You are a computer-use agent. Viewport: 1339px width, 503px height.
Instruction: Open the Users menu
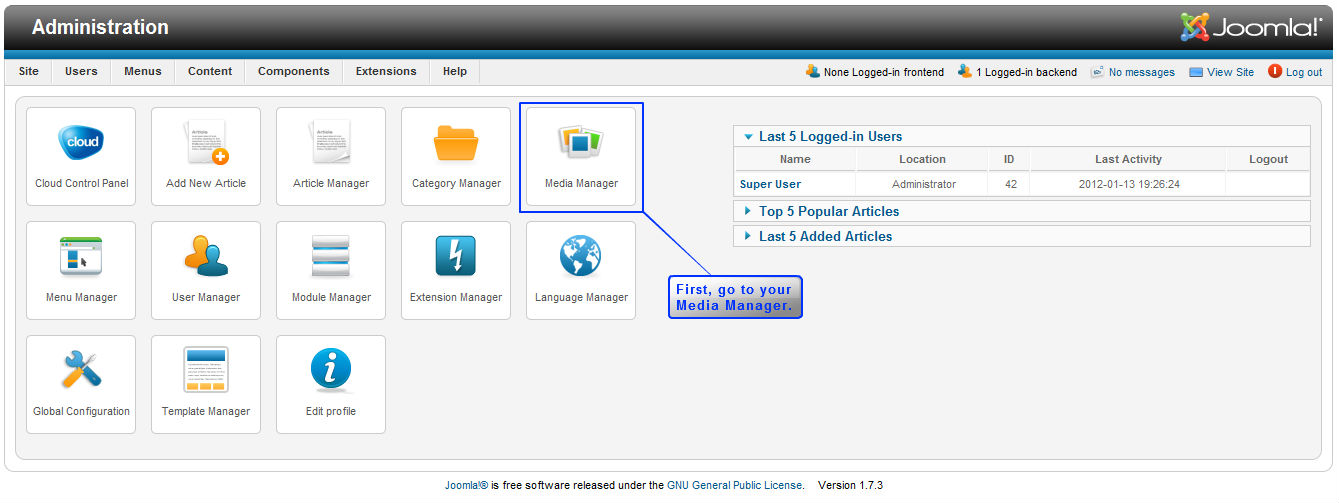coord(81,71)
